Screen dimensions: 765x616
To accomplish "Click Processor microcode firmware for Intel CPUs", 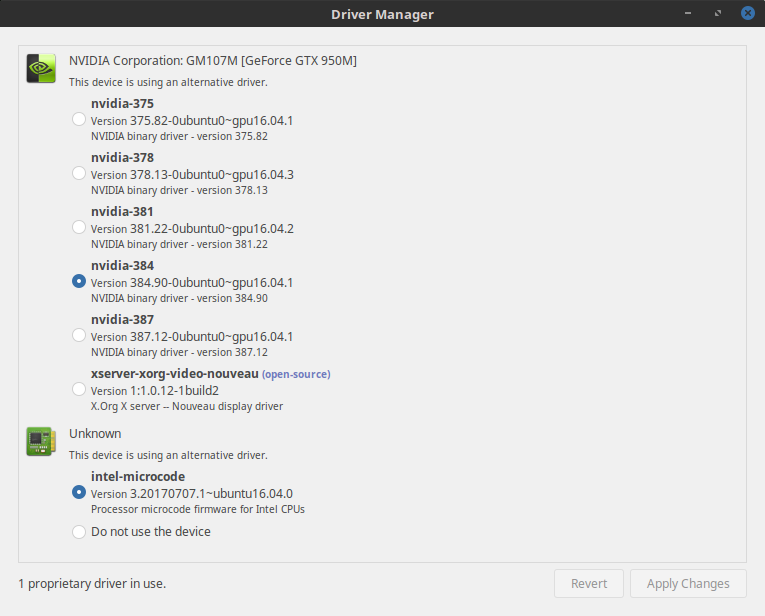I will pos(198,510).
